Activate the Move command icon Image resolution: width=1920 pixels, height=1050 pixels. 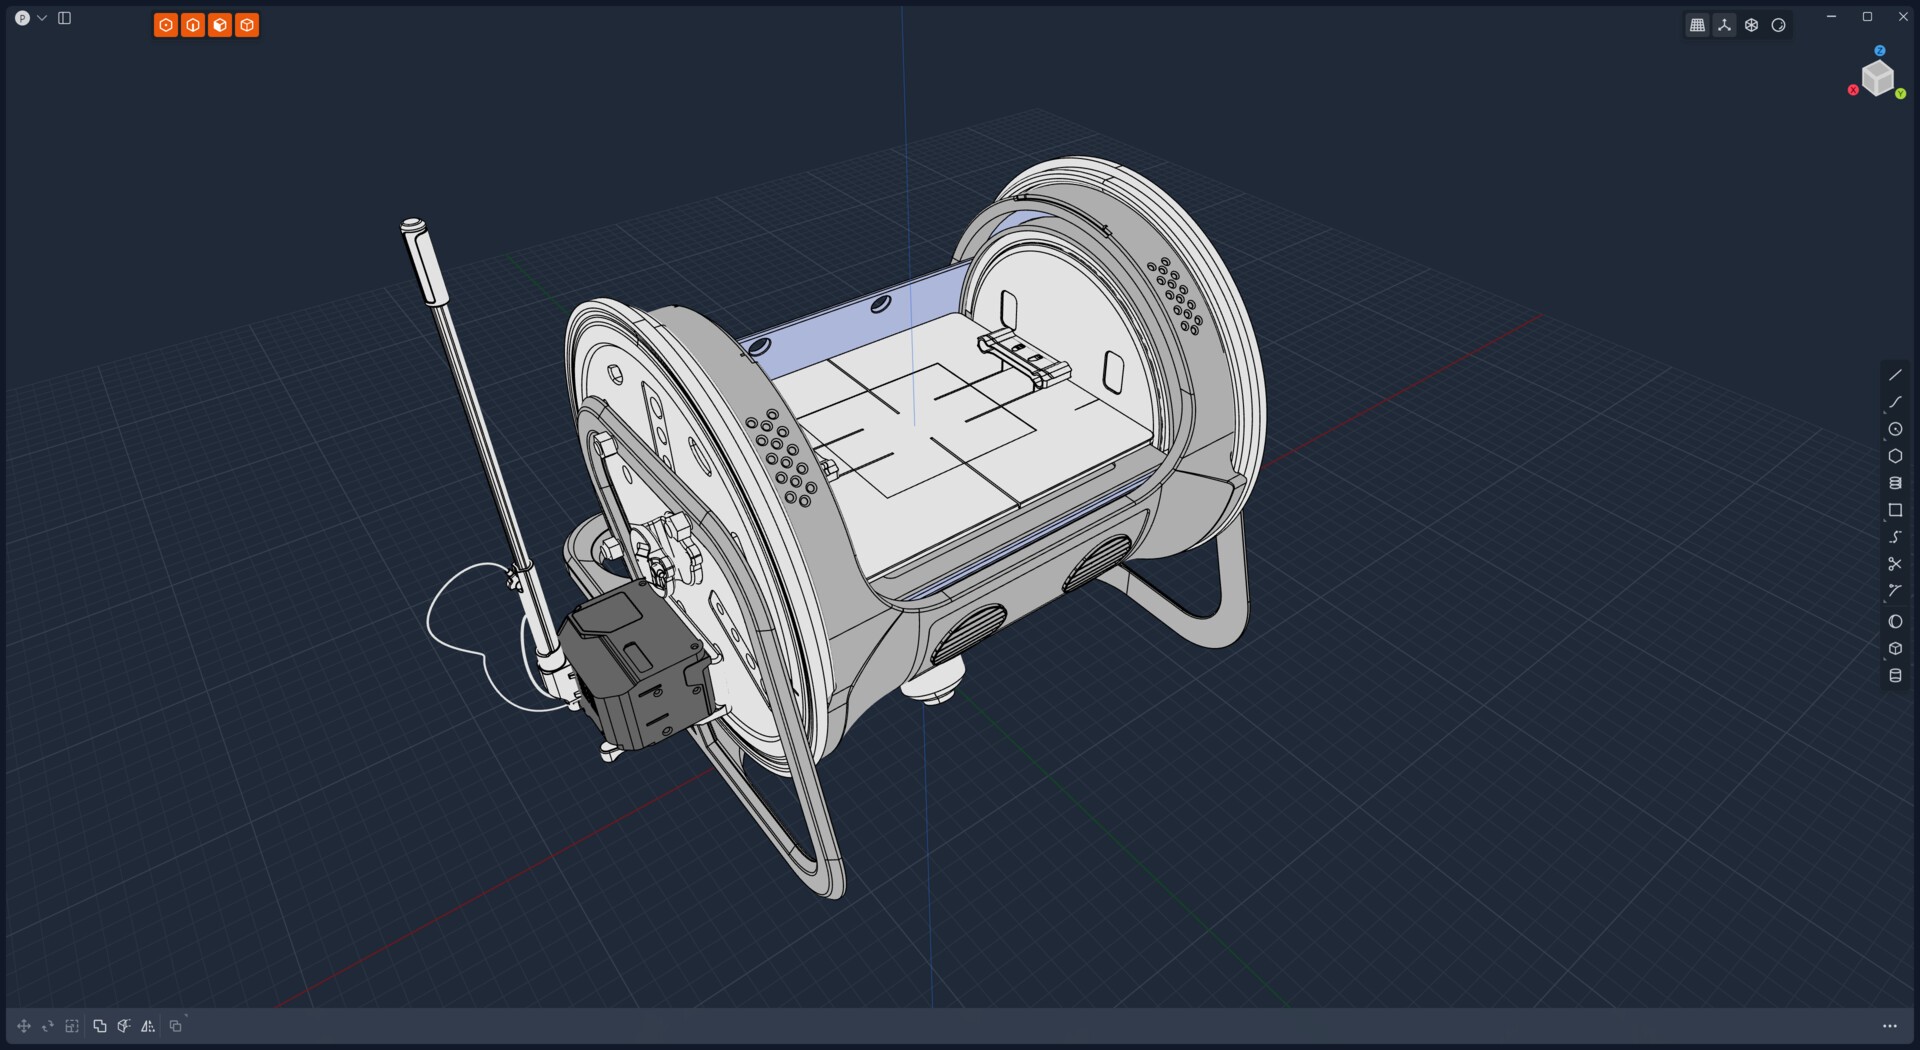click(24, 1026)
